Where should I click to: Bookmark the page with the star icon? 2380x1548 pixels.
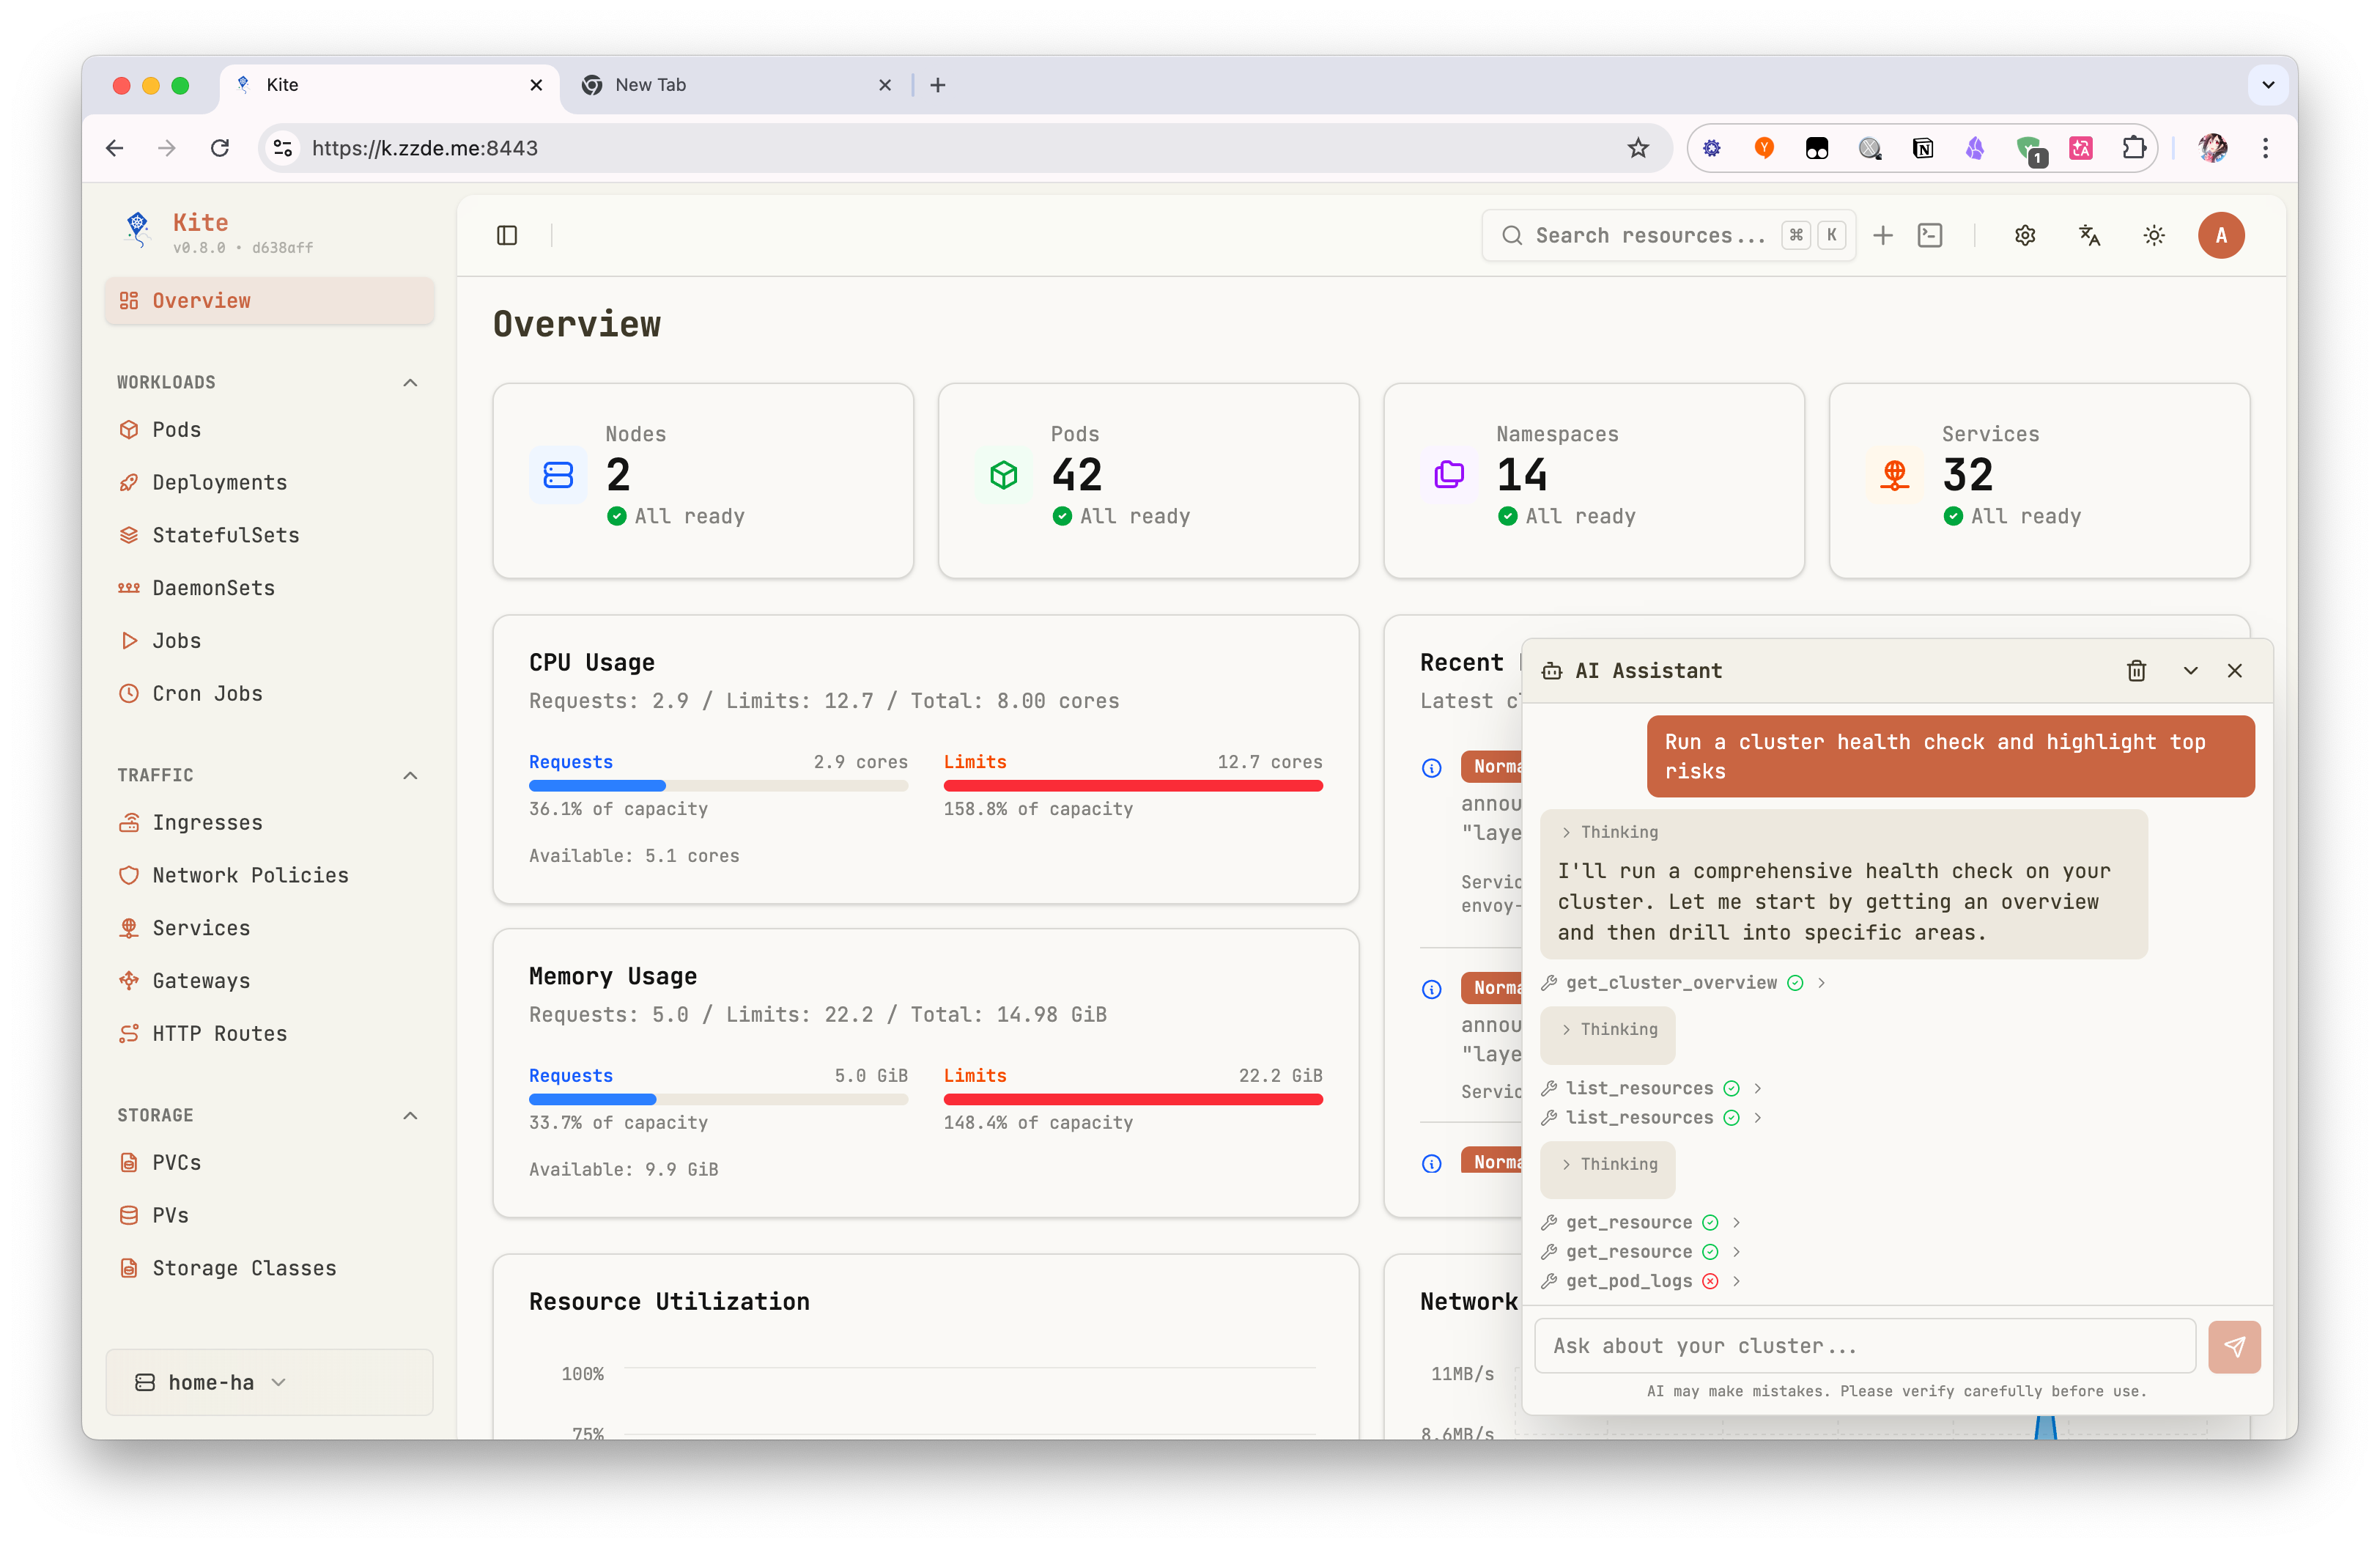pos(1638,147)
